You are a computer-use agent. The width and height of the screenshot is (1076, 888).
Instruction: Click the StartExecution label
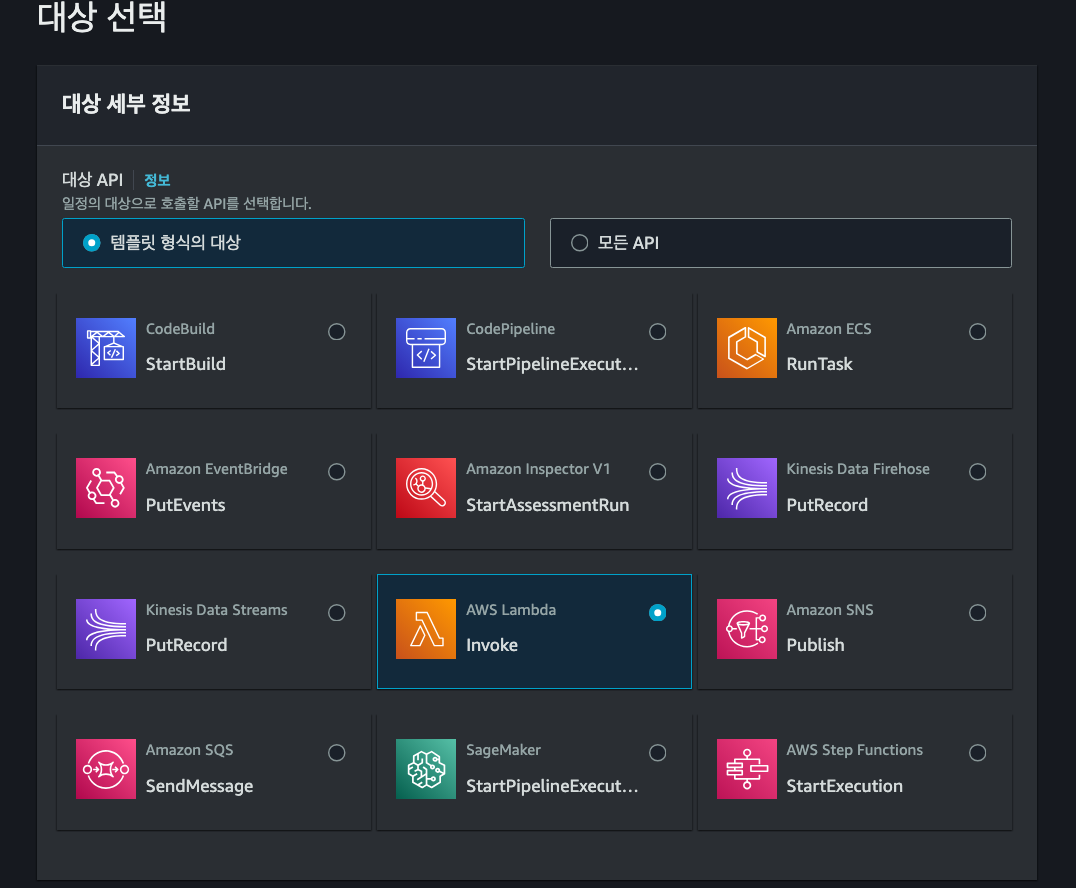pos(844,786)
